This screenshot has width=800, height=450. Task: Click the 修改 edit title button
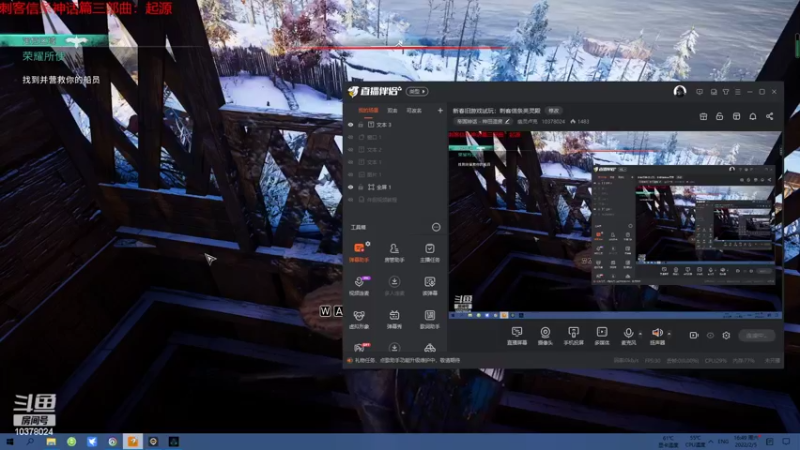click(554, 110)
